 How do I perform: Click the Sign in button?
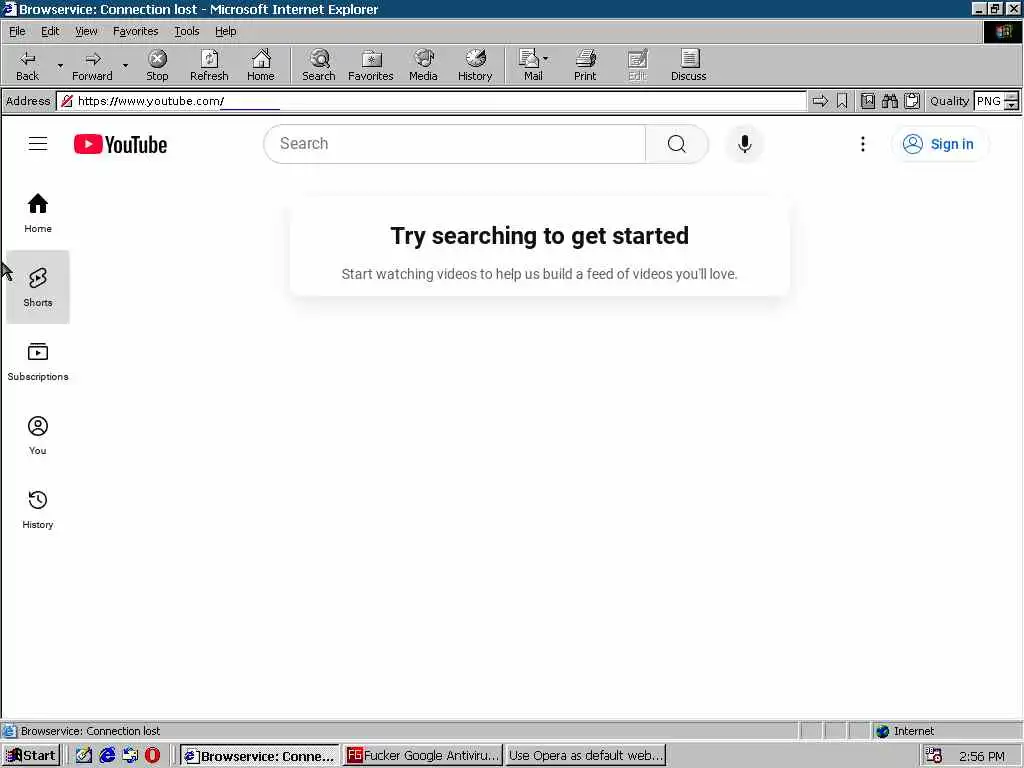pos(939,144)
